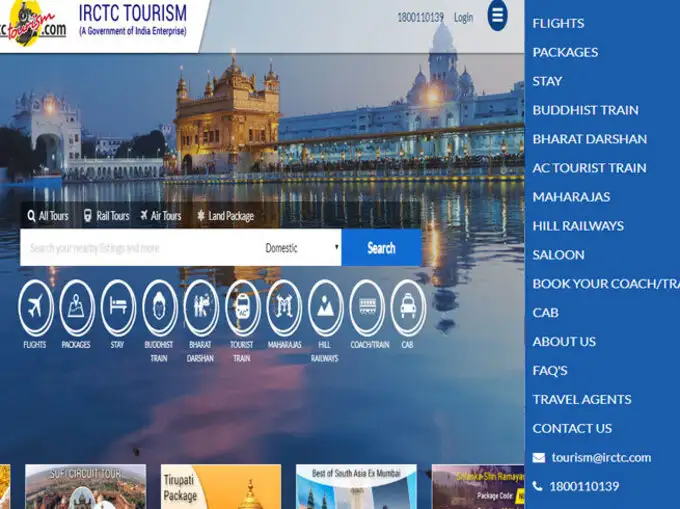Select the Air Tours tab
The width and height of the screenshot is (680, 509).
click(160, 216)
